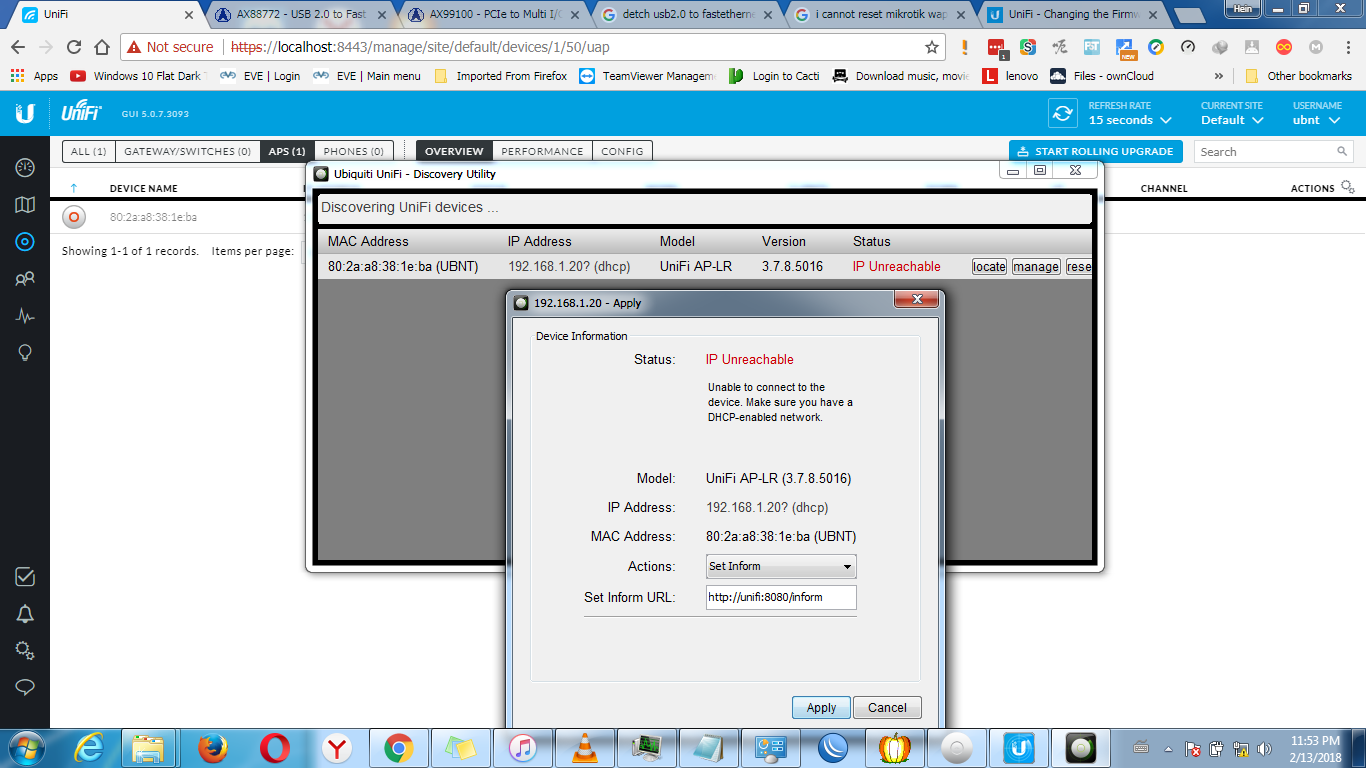Click the 80:2a:a8:38:1e:ba (UBNT) row in Discovery Utility
This screenshot has height=768, width=1366.
[x=704, y=267]
